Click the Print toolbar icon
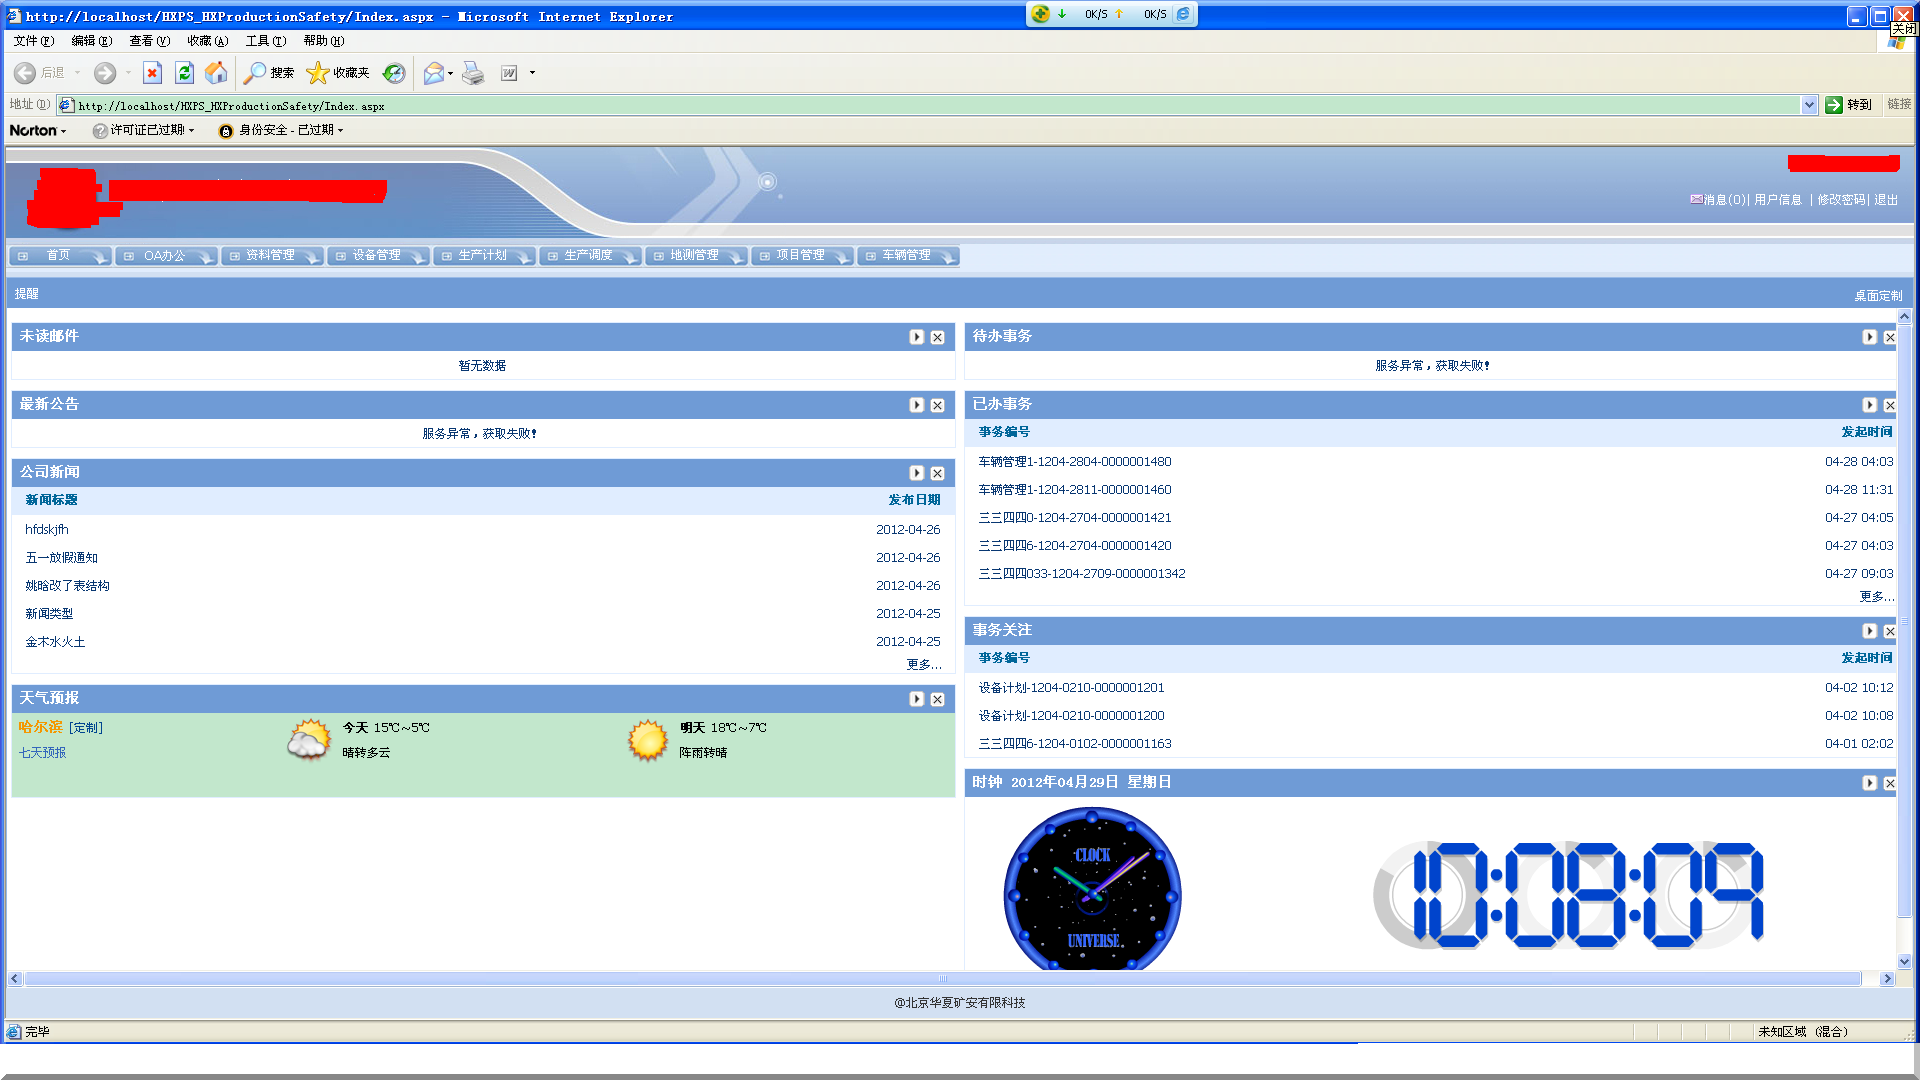 point(473,73)
